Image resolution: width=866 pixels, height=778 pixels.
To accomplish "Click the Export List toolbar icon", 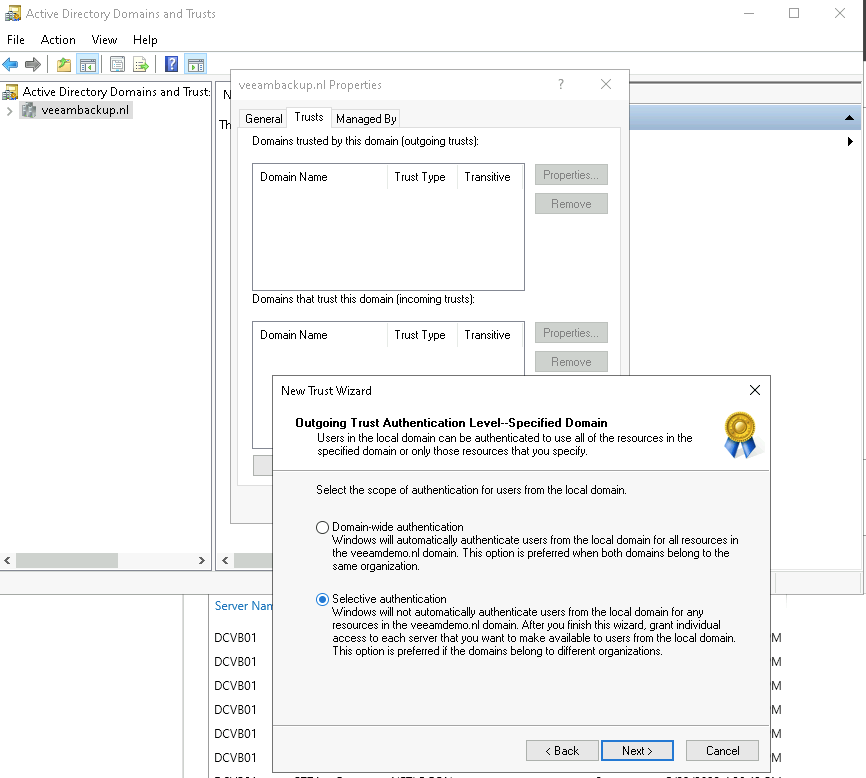I will click(141, 65).
